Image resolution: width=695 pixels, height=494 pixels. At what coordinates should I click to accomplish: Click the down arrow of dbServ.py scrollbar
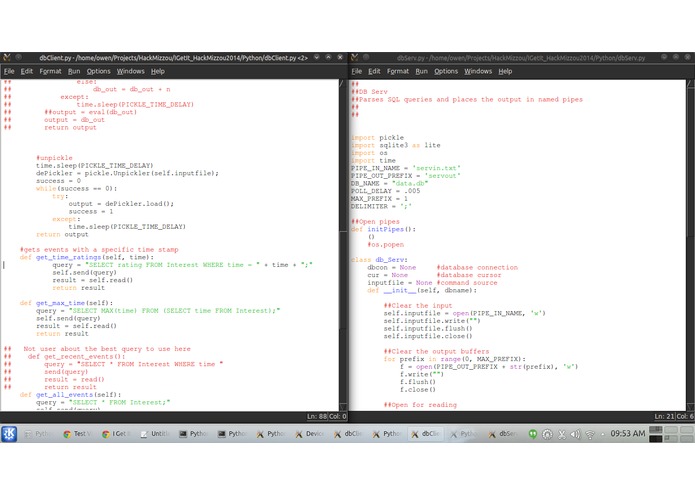click(x=691, y=407)
